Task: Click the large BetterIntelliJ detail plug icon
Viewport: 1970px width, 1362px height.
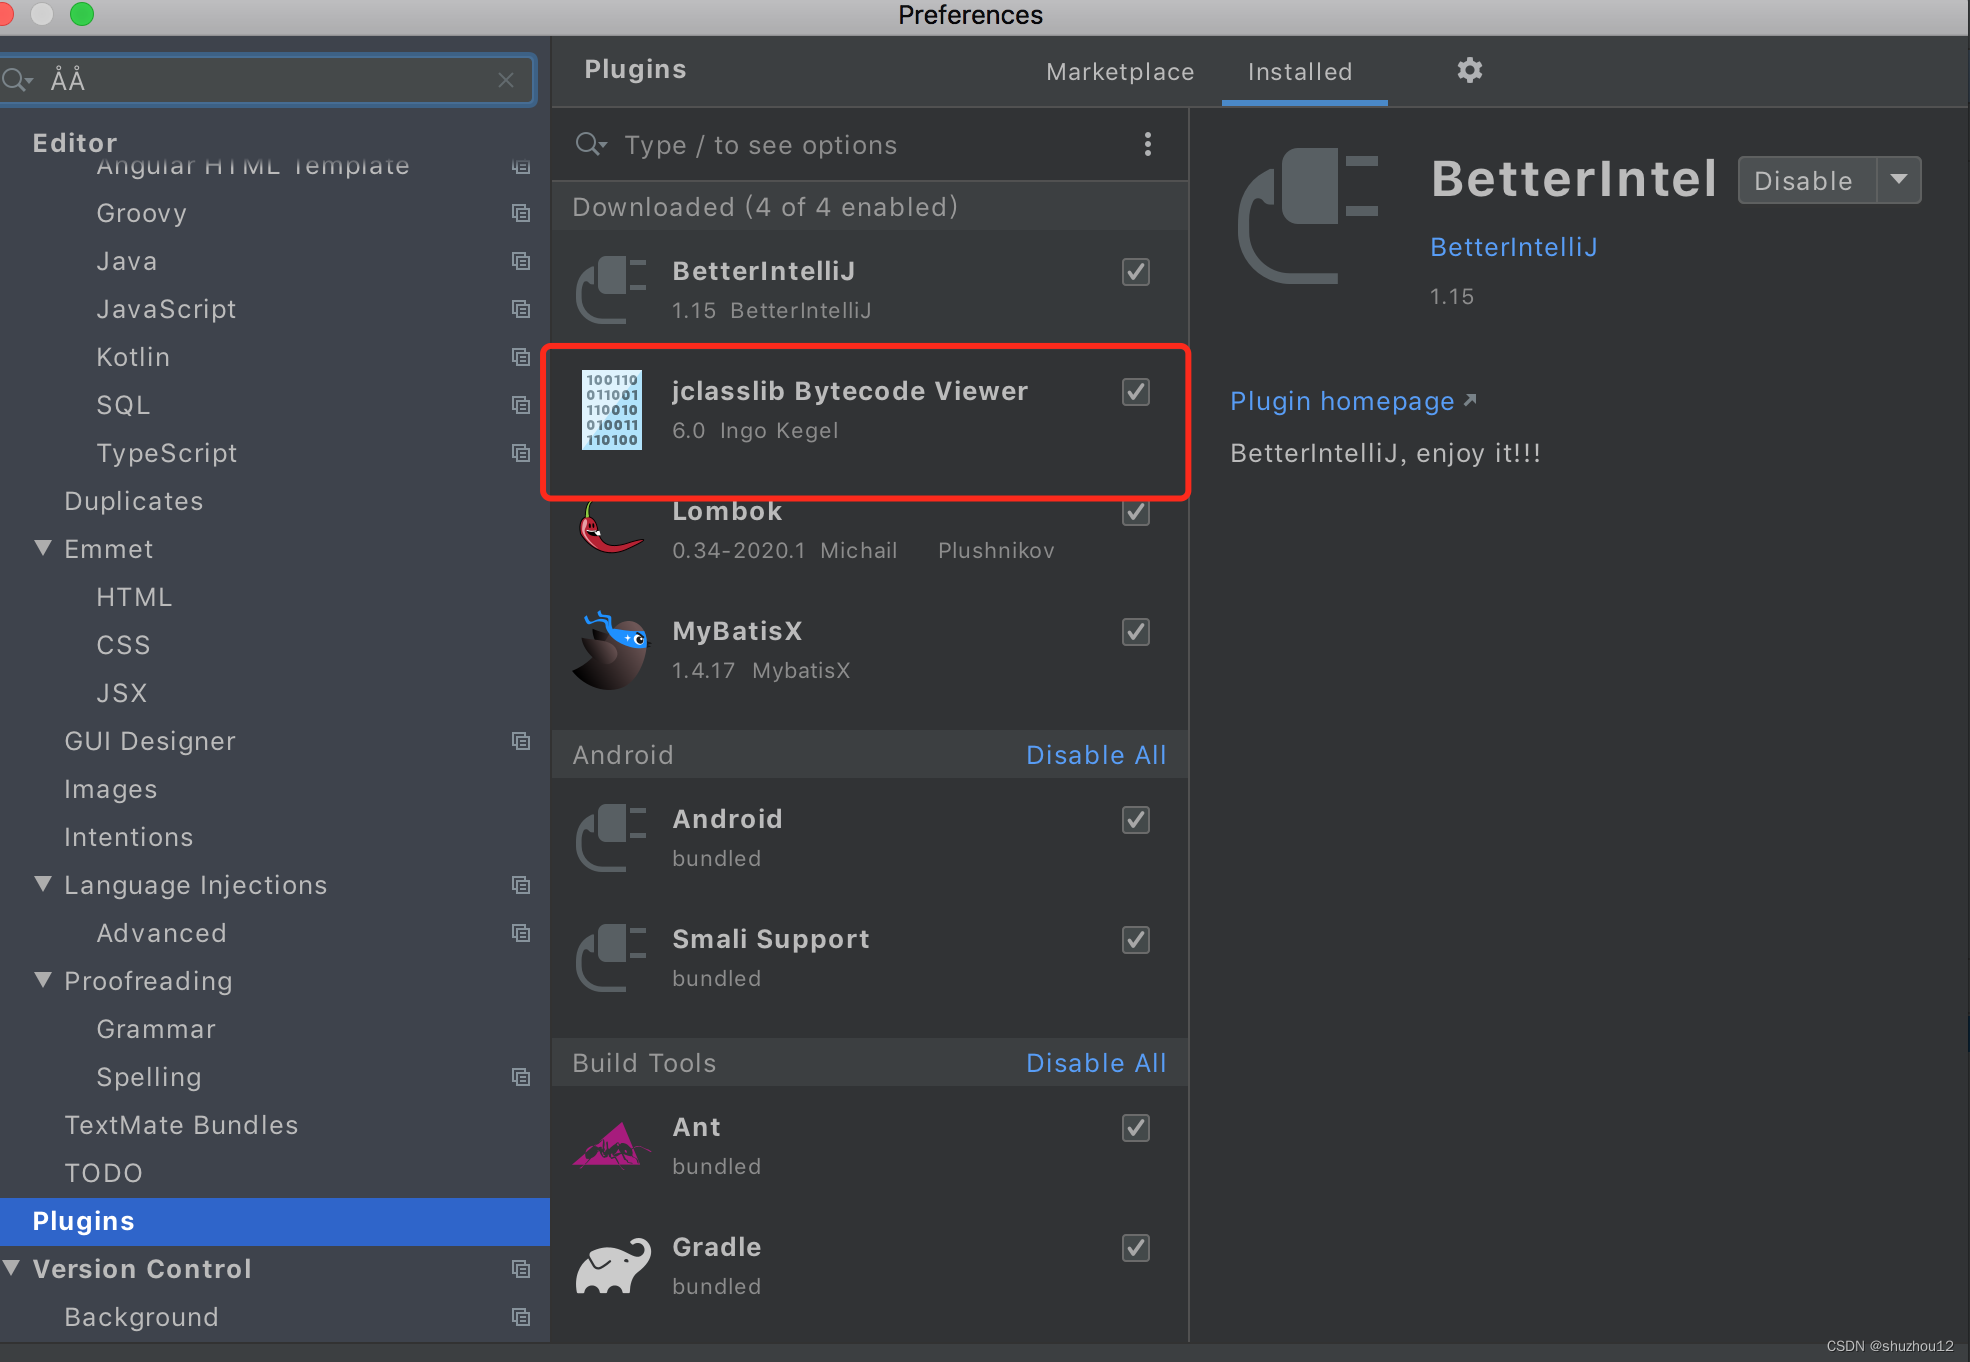Action: pyautogui.click(x=1308, y=216)
